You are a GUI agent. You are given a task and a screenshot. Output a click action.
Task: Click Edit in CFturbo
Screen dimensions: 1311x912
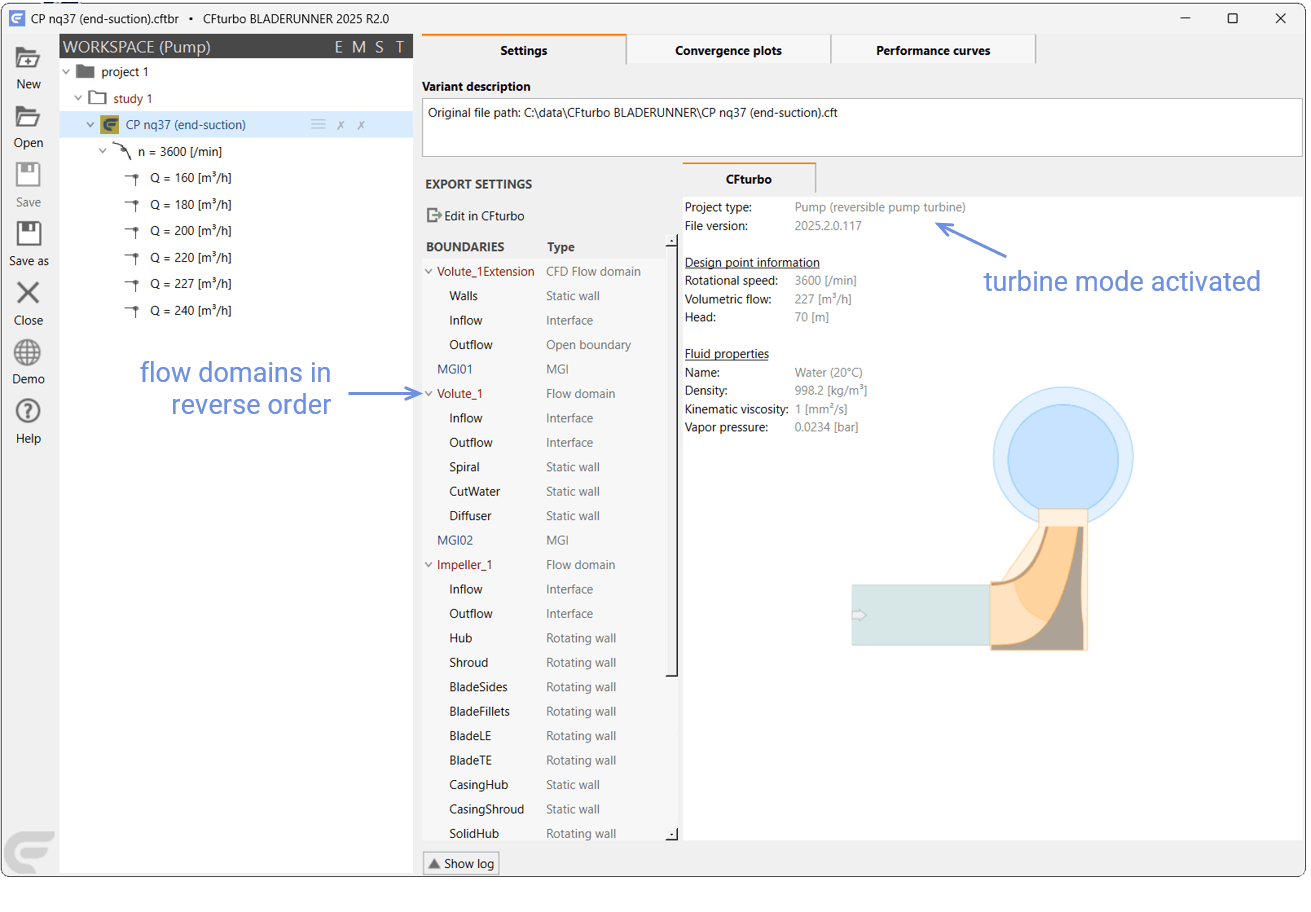(x=475, y=216)
